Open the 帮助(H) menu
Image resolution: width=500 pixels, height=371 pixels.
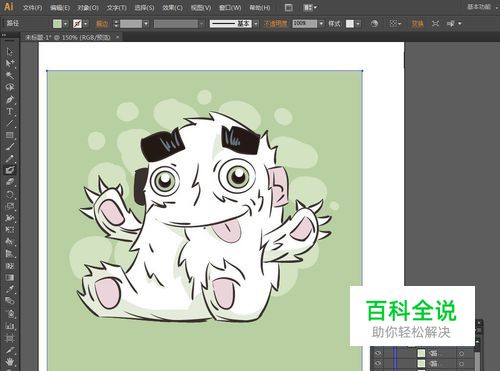(x=260, y=7)
